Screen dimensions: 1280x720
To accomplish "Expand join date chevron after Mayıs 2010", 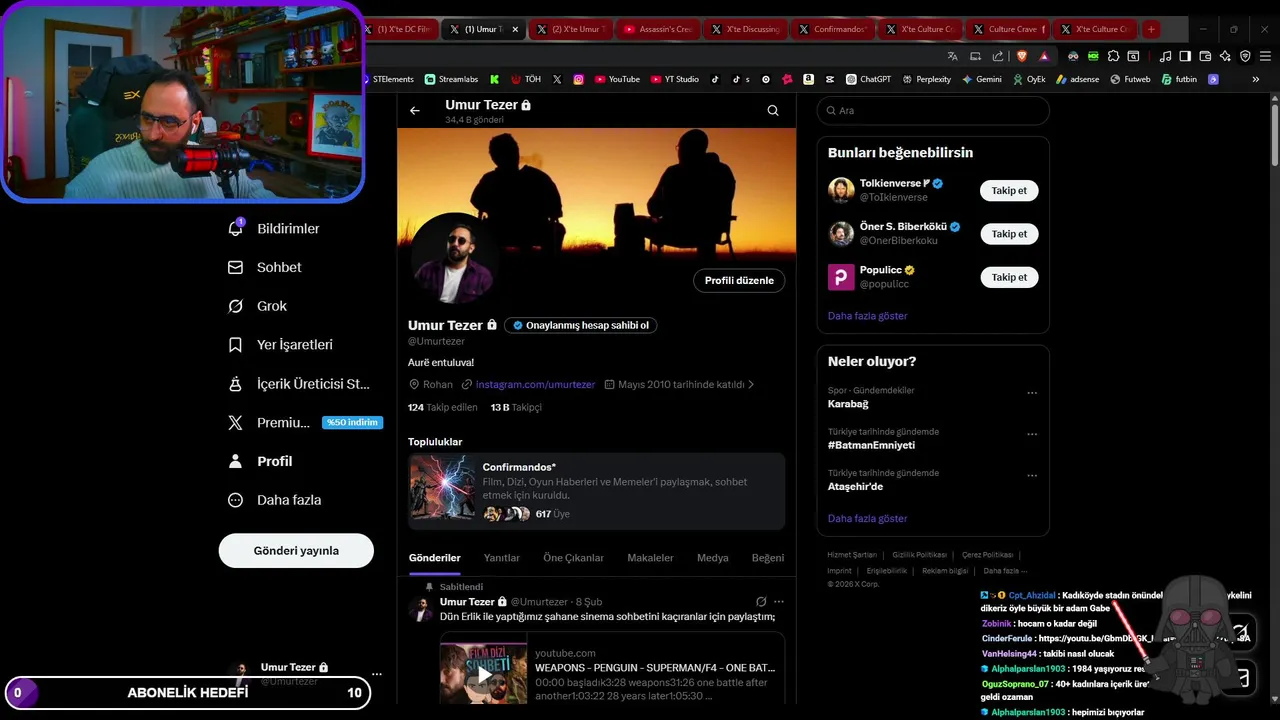I will point(751,384).
